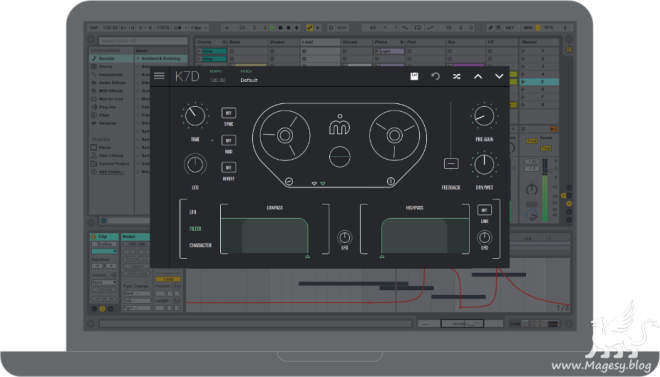Click the Feedback slider handle
Screen dimensions: 660x377
point(451,163)
